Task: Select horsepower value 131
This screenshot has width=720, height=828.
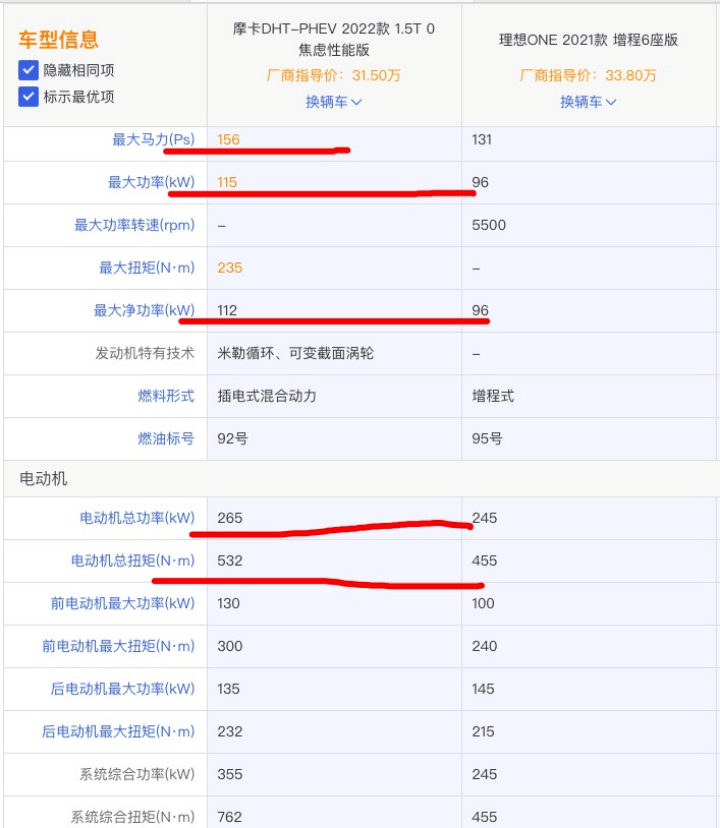Action: tap(482, 140)
